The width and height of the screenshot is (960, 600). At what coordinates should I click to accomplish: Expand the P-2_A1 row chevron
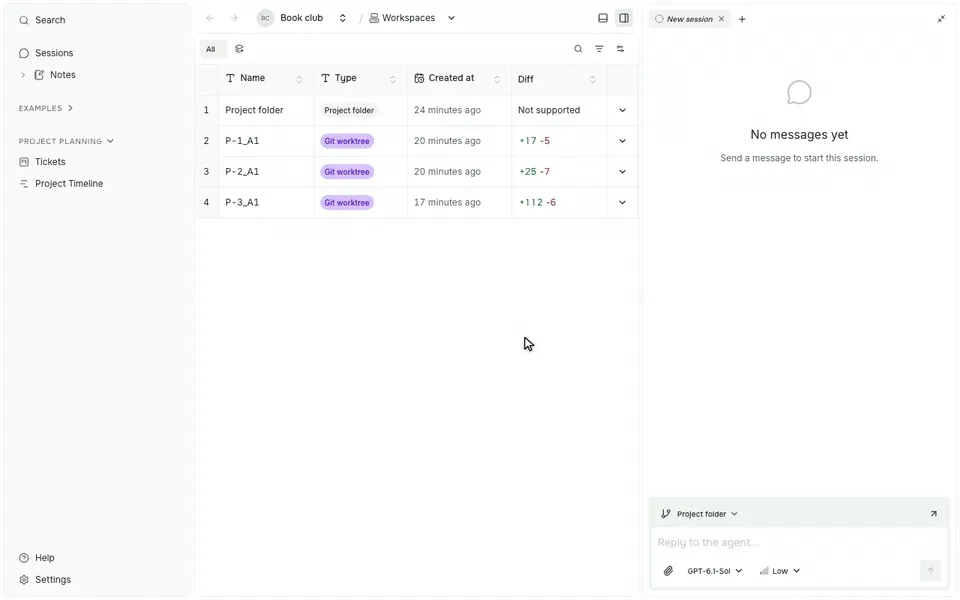(x=622, y=172)
